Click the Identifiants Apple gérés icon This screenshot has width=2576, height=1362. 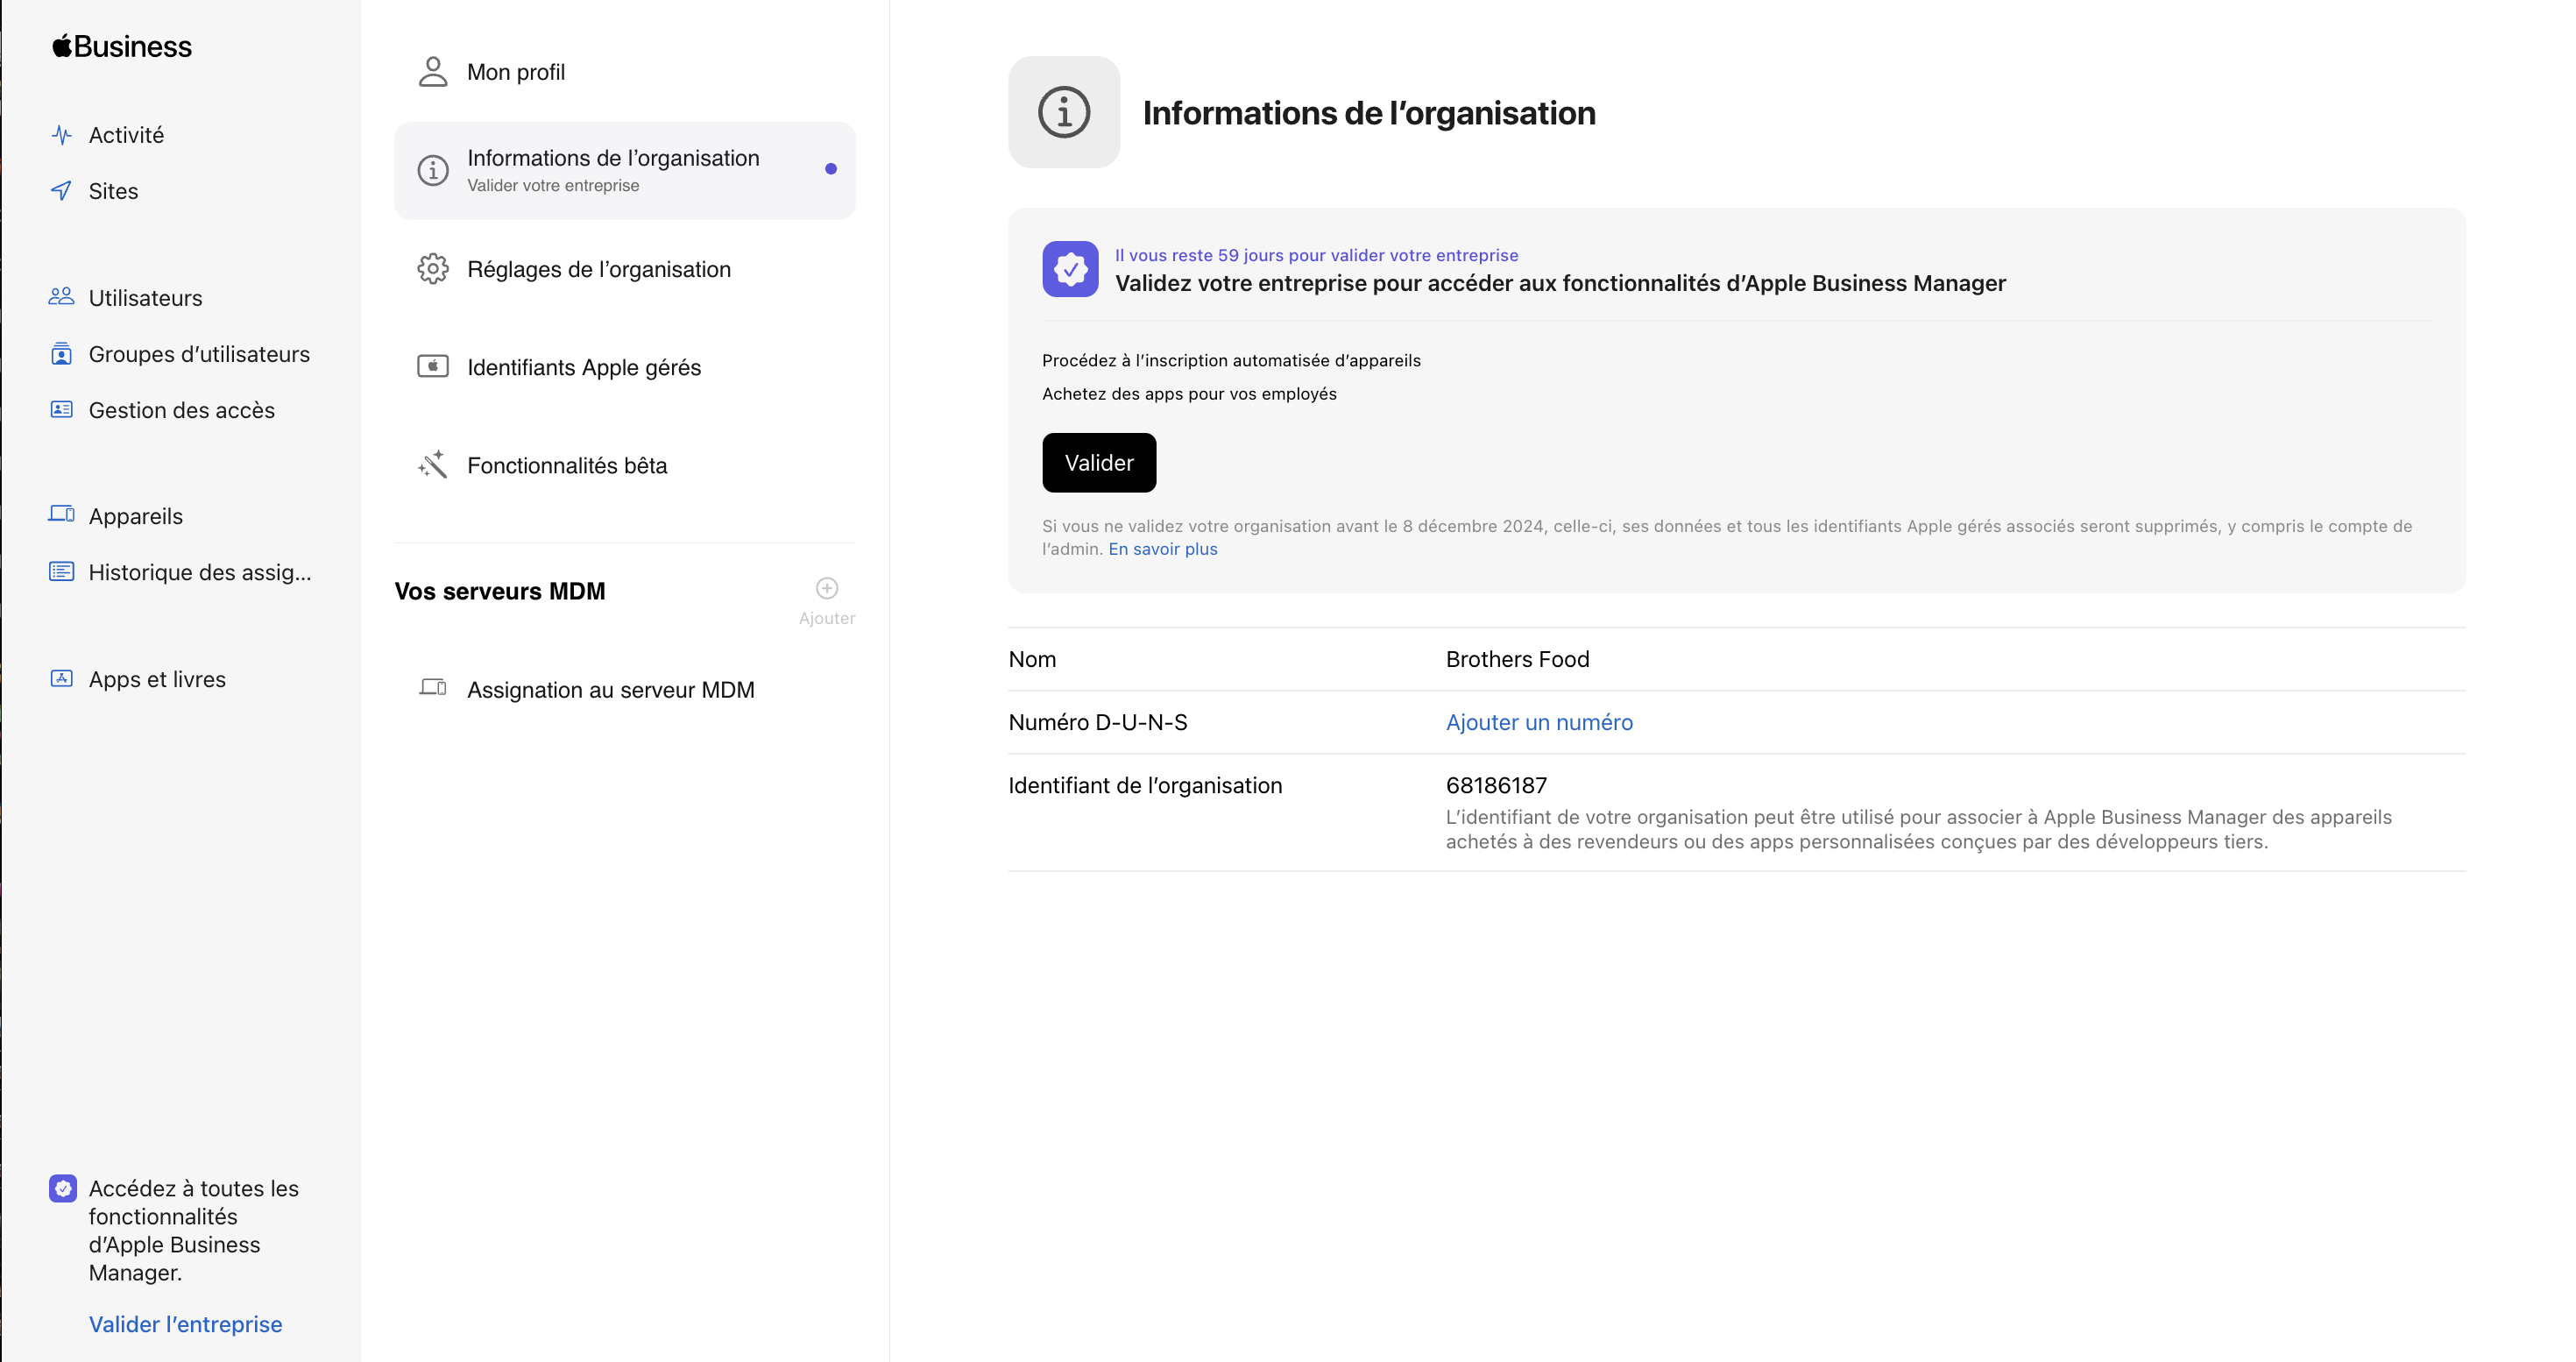pyautogui.click(x=433, y=367)
